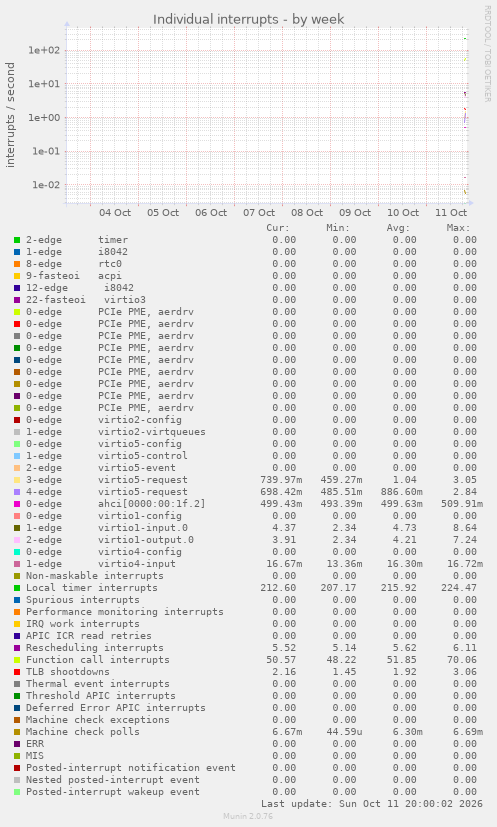Click the 'interrupts / second' axis label

[10, 115]
